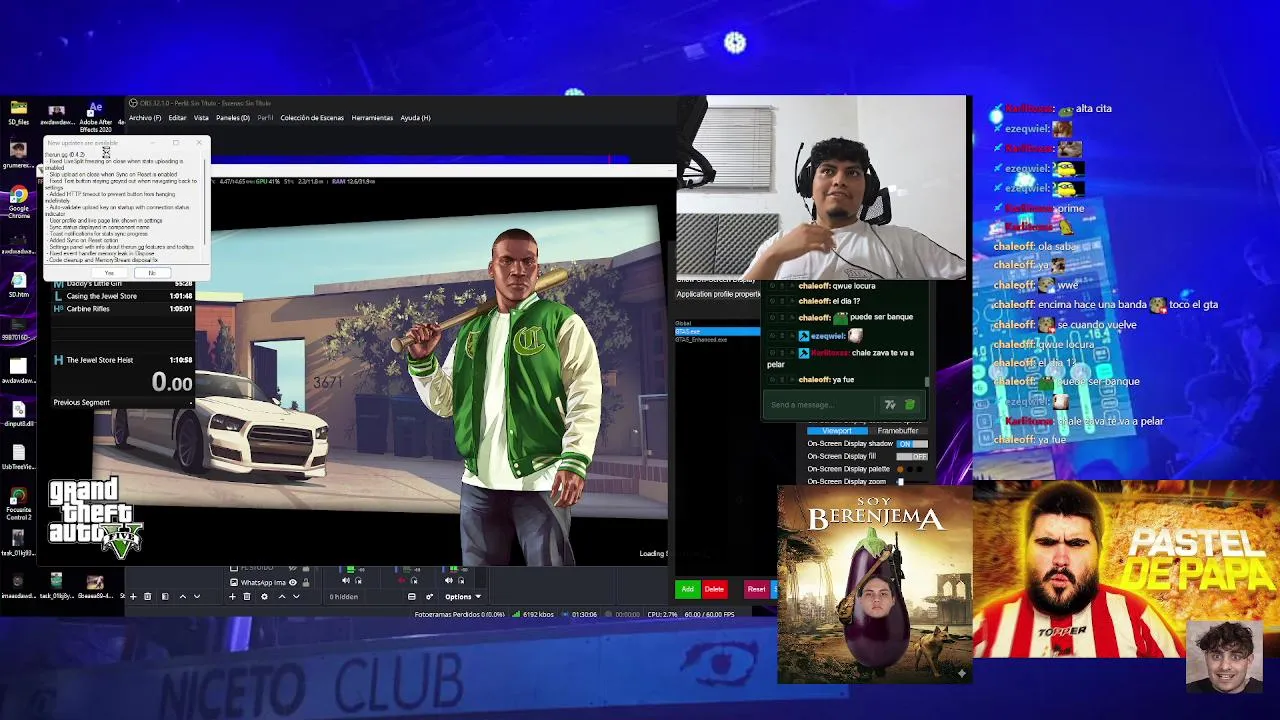This screenshot has height=720, width=1280.
Task: Remove the selected scene with the trash icon
Action: click(x=147, y=597)
